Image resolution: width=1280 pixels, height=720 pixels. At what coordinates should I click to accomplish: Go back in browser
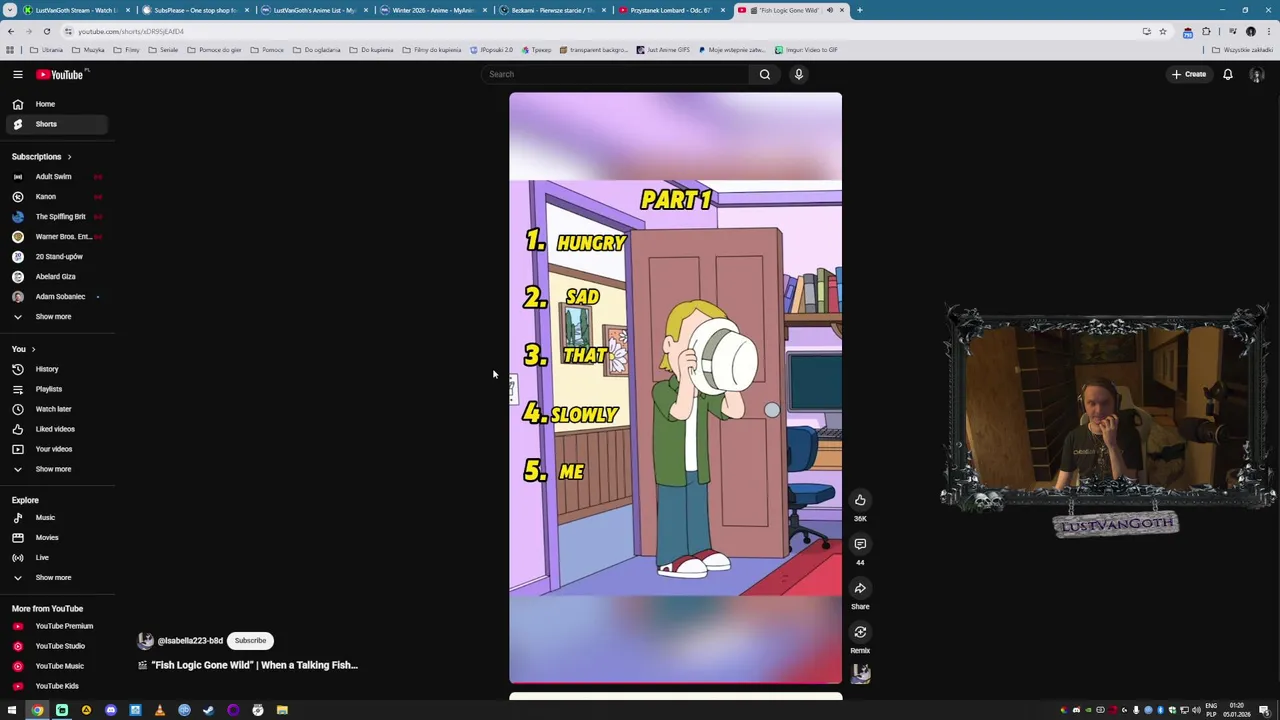(11, 31)
